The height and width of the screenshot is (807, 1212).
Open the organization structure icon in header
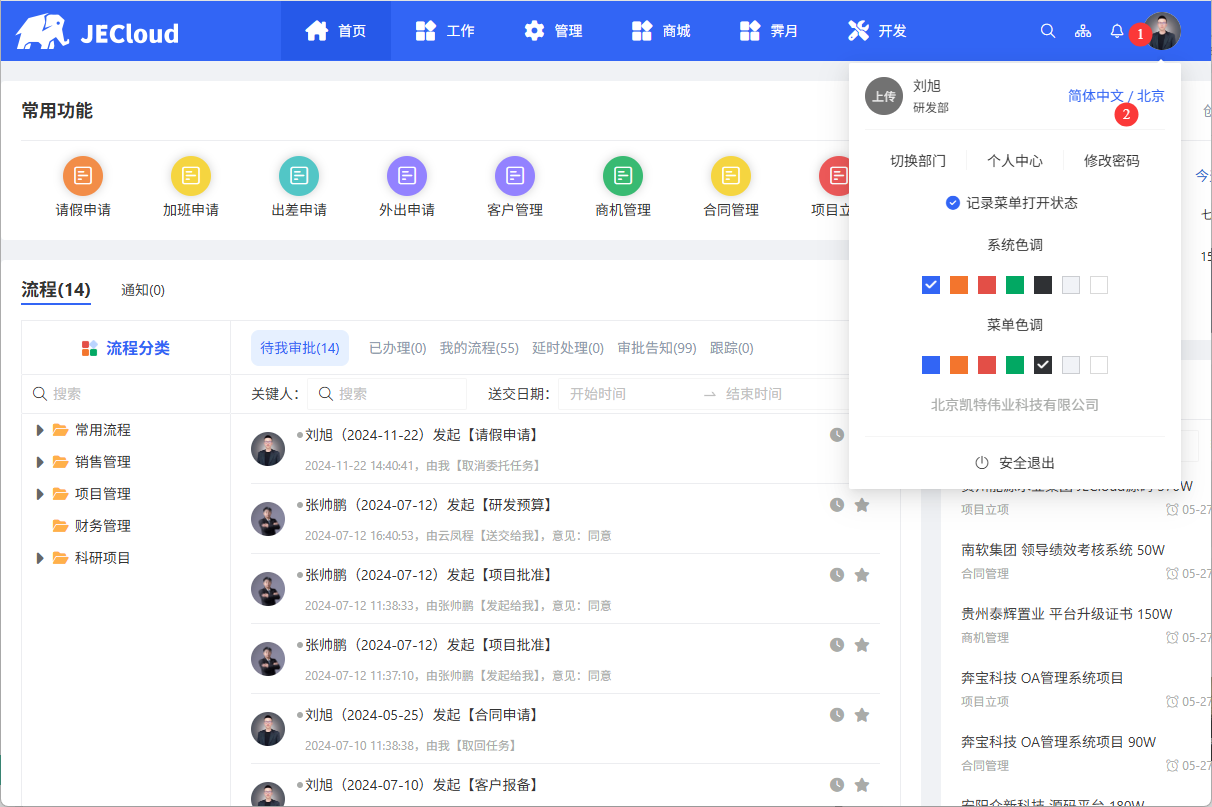1083,31
